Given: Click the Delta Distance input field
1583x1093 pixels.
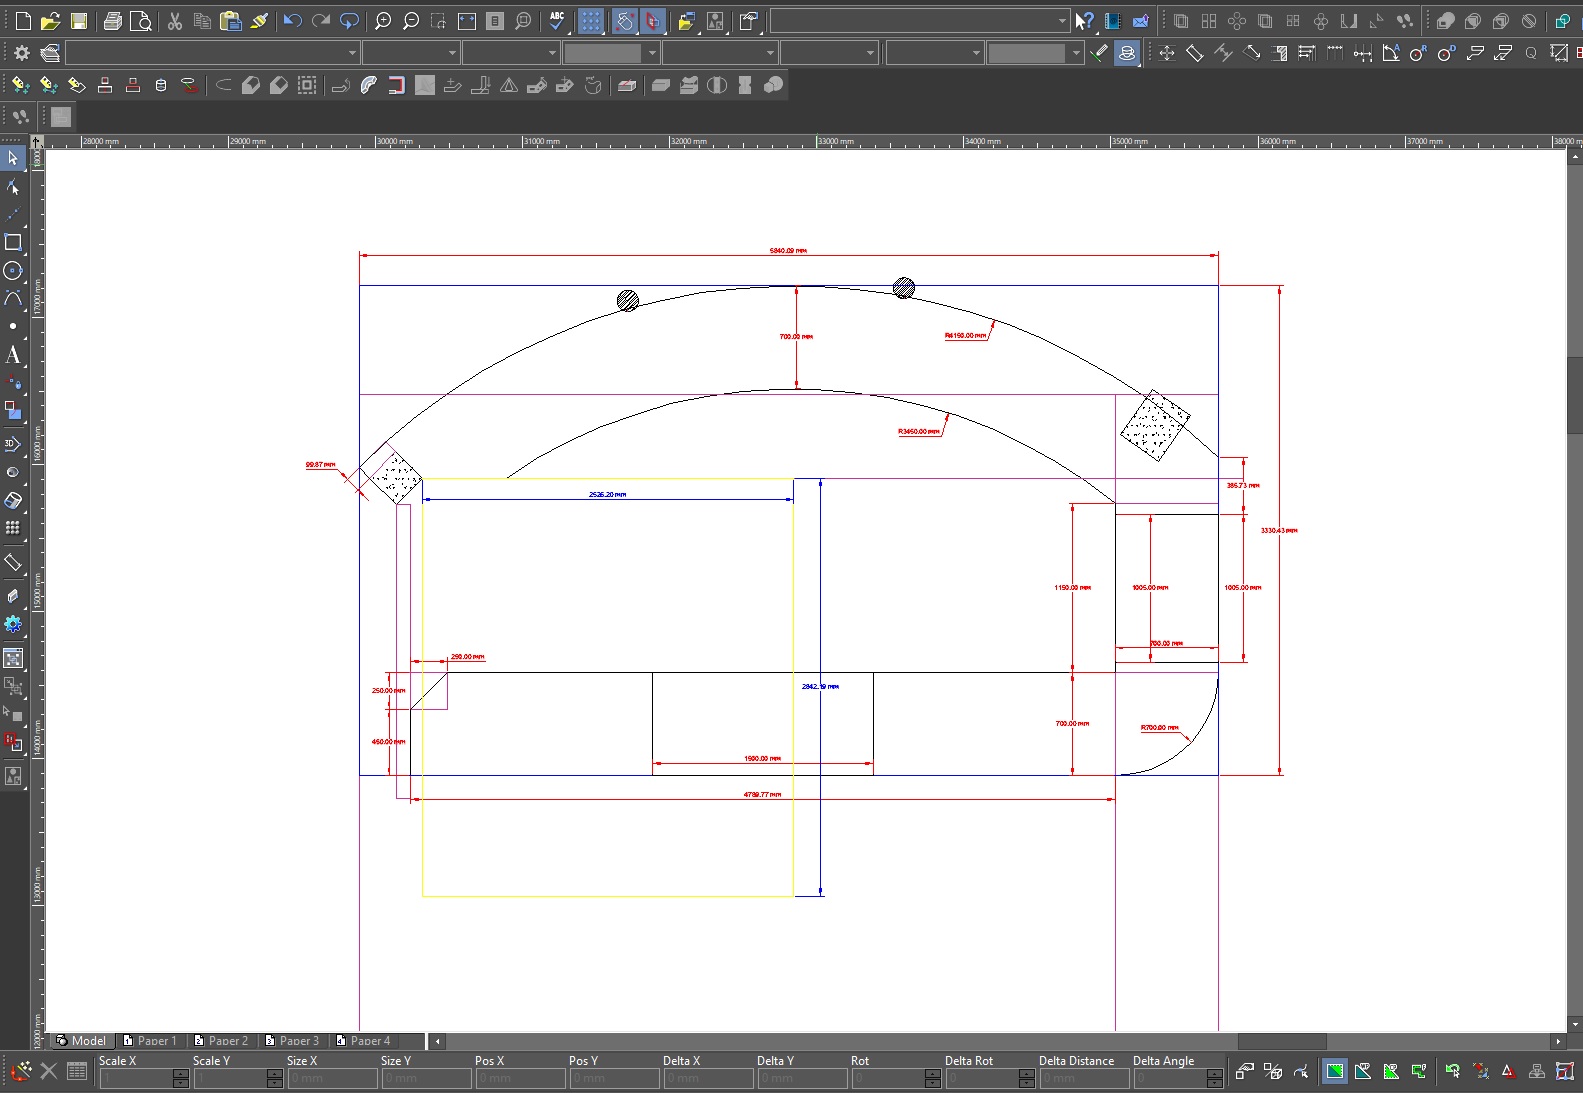Looking at the screenshot, I should [x=1084, y=1078].
